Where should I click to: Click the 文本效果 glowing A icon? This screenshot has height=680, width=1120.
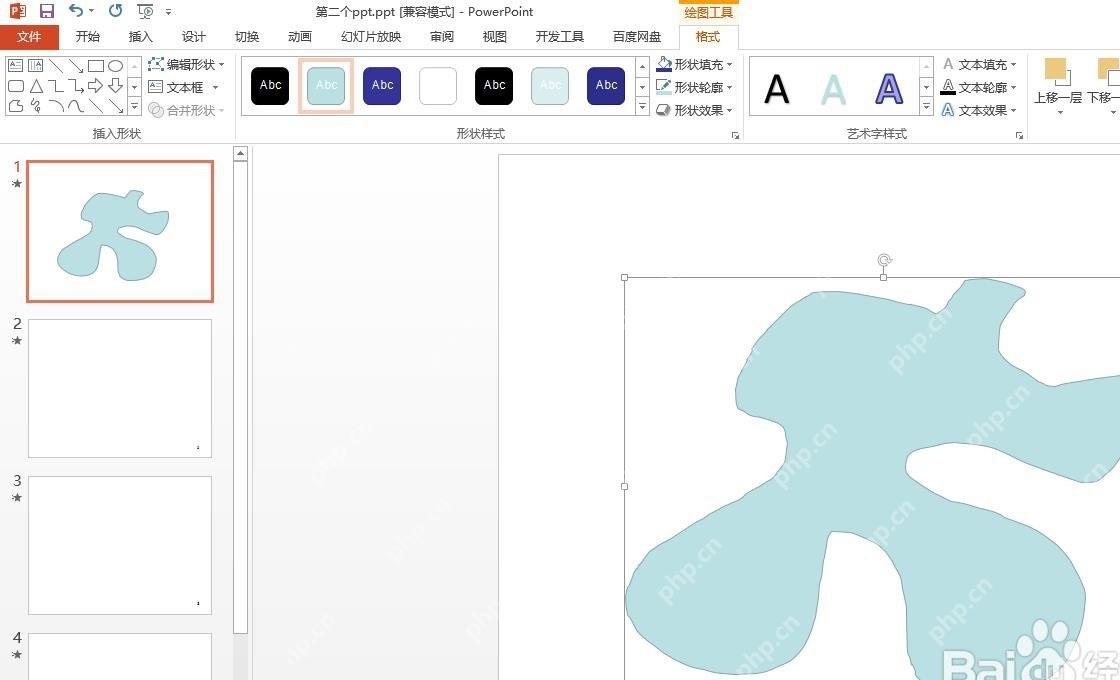948,110
